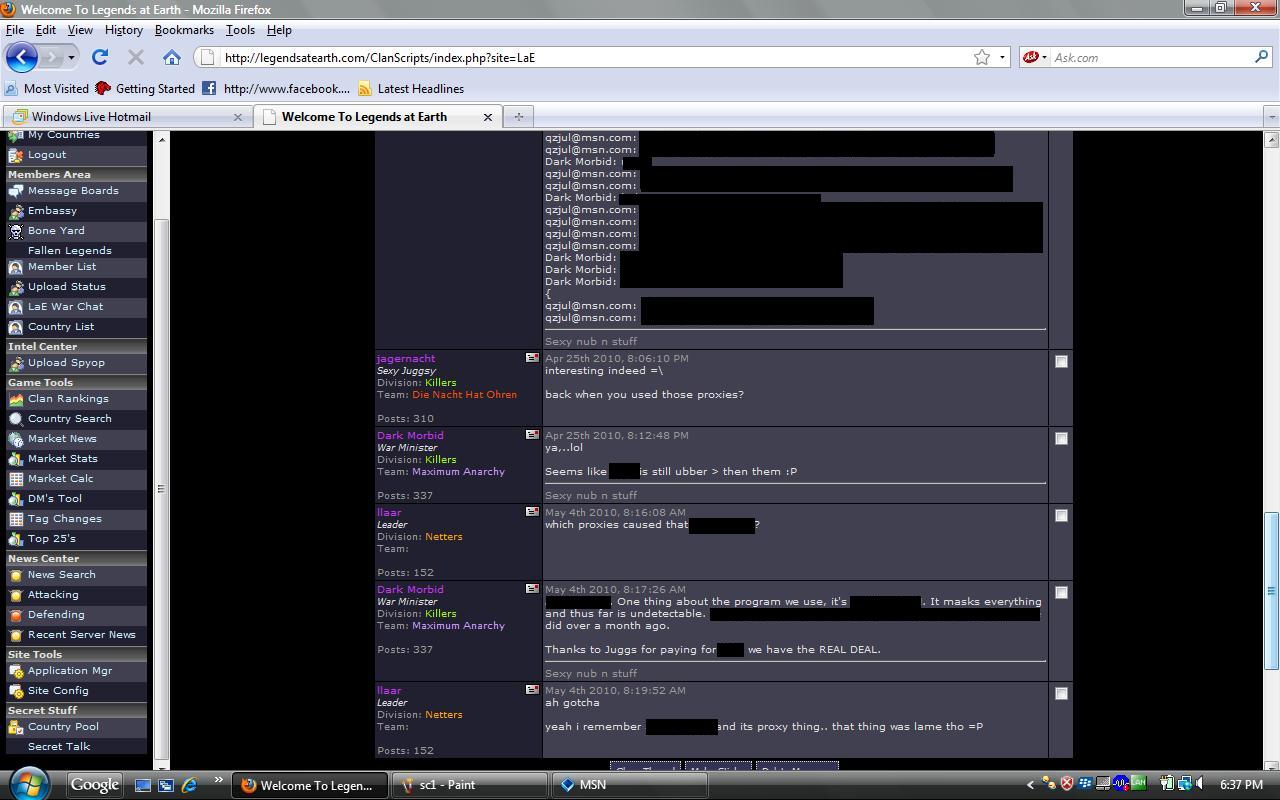Tick checkbox beside llaar's 8:16:08 AM post
This screenshot has width=1280, height=800.
[1061, 515]
